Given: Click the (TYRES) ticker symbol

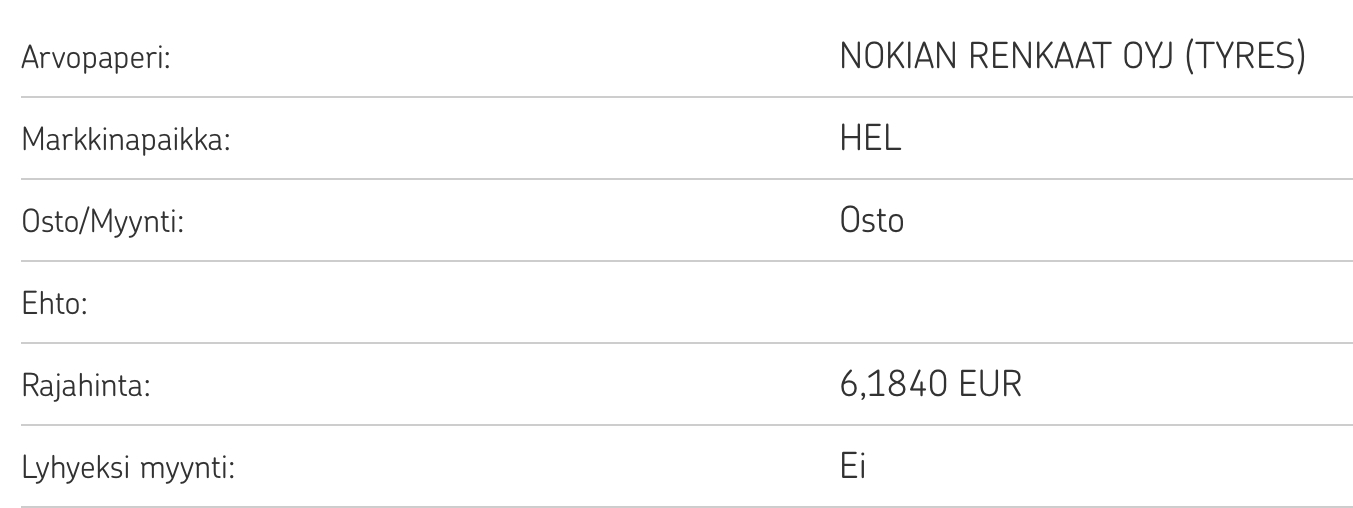Looking at the screenshot, I should point(1244,57).
